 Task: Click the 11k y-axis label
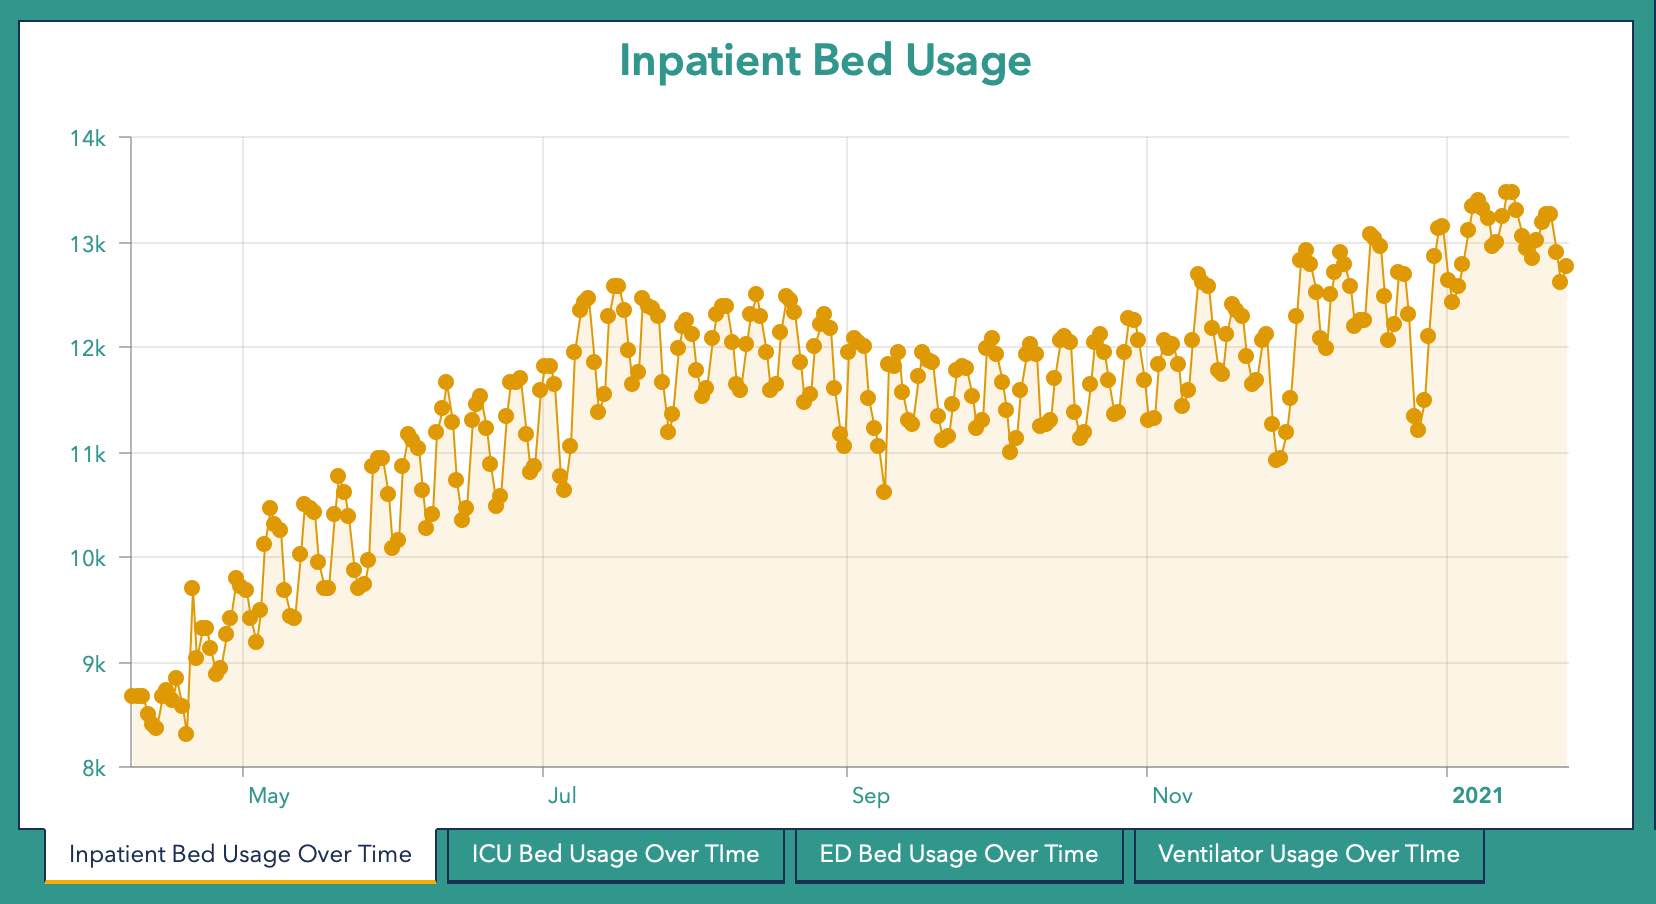click(x=88, y=454)
